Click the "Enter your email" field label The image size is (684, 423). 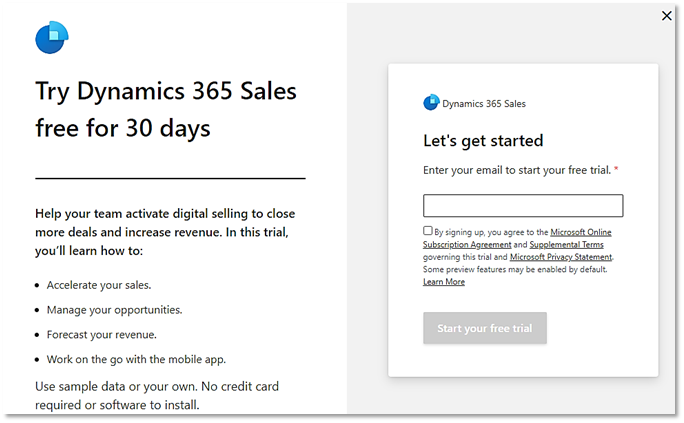pyautogui.click(x=517, y=170)
